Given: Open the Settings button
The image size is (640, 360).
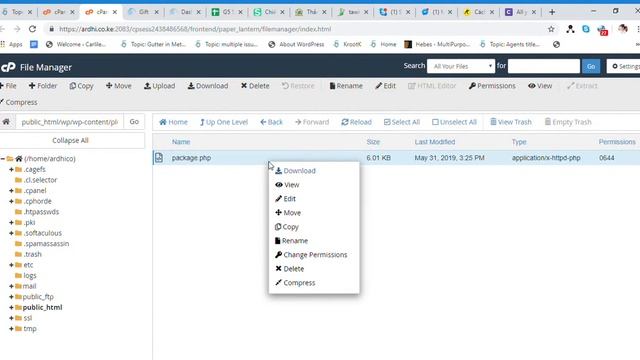Looking at the screenshot, I should tap(624, 66).
